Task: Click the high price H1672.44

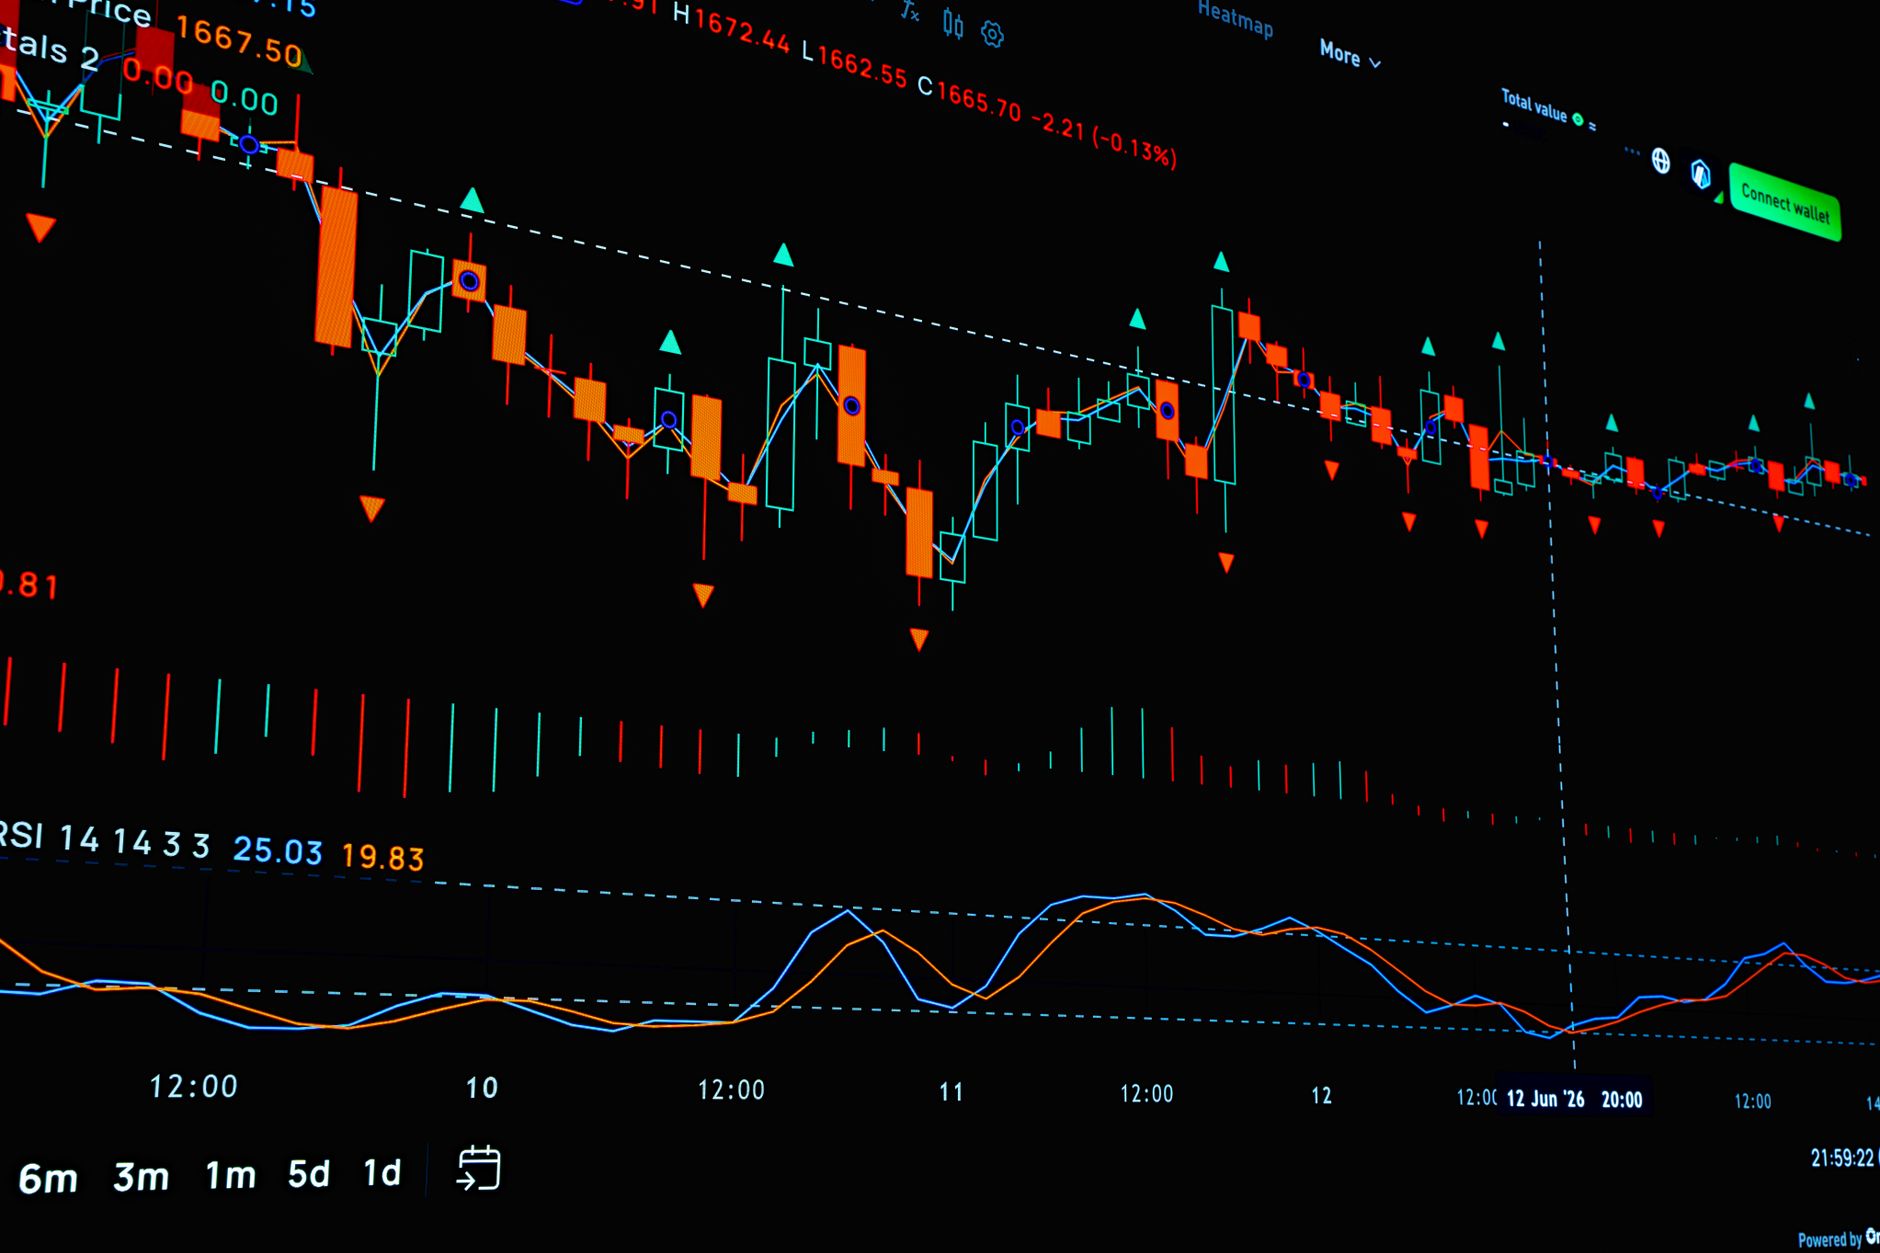Action: (x=731, y=28)
